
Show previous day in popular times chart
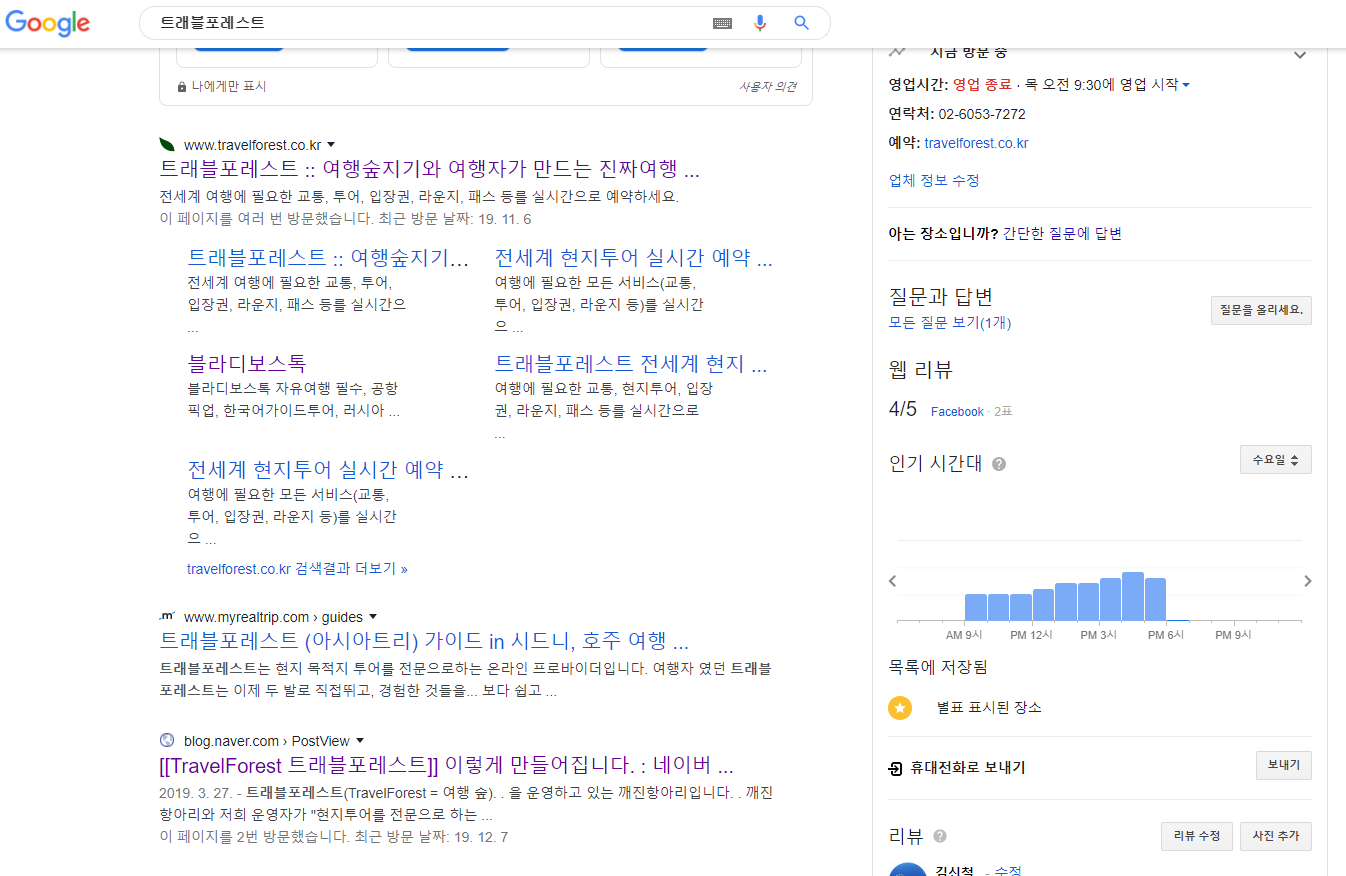pyautogui.click(x=893, y=581)
